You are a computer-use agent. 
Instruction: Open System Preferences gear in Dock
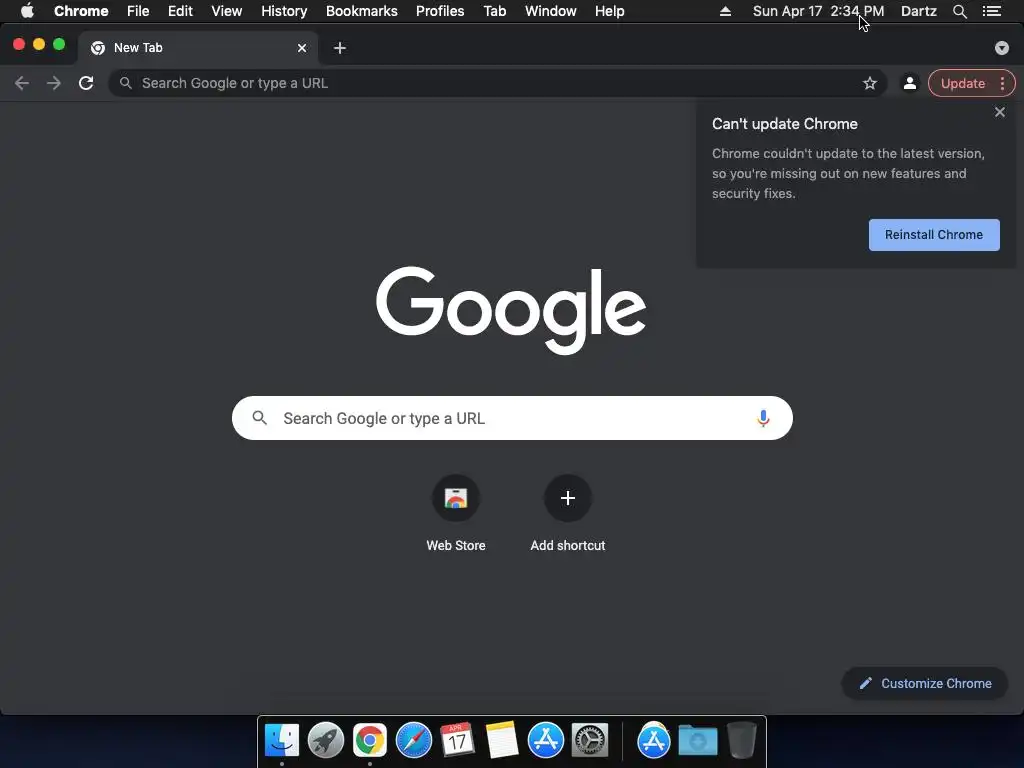coord(590,740)
